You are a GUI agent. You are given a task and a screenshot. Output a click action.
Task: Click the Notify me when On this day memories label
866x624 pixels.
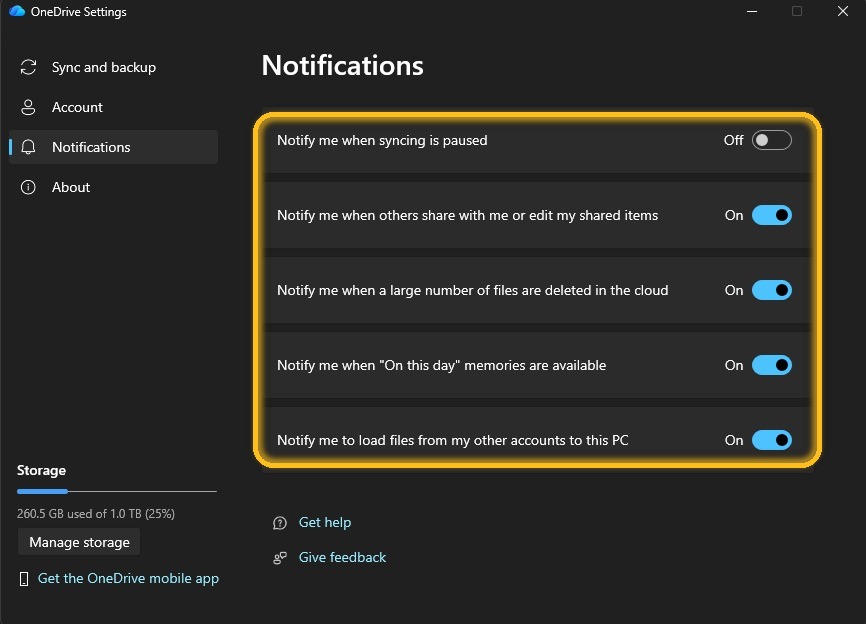(441, 365)
